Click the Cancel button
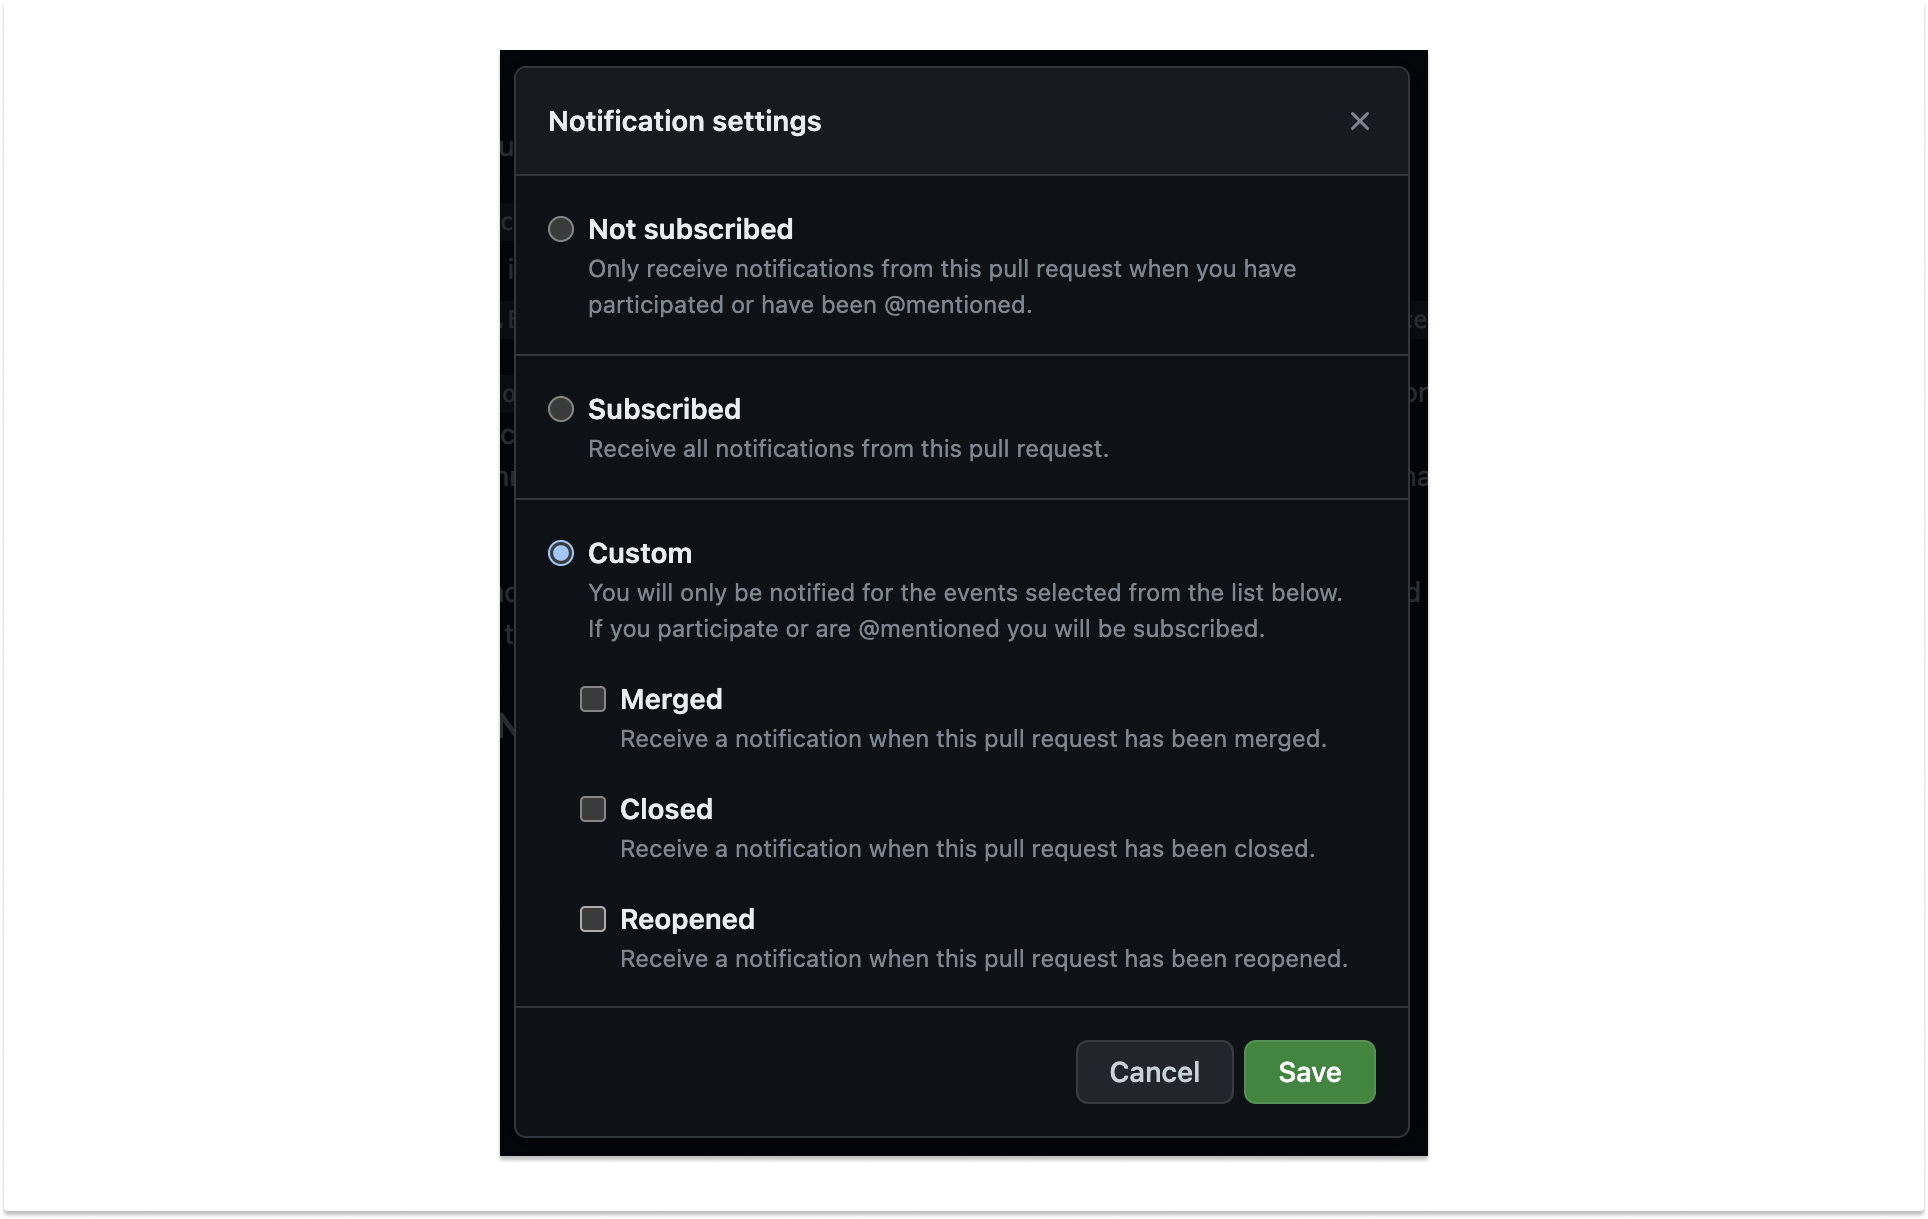 (1153, 1072)
